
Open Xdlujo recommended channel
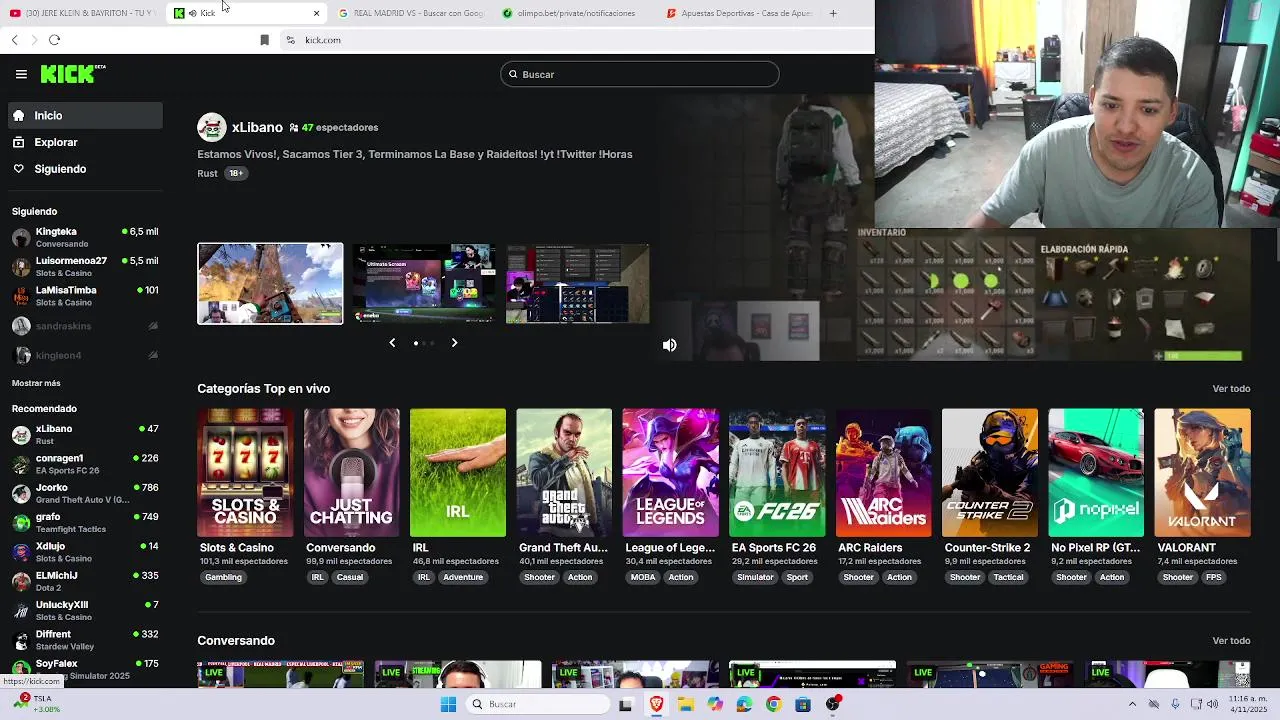[x=85, y=552]
